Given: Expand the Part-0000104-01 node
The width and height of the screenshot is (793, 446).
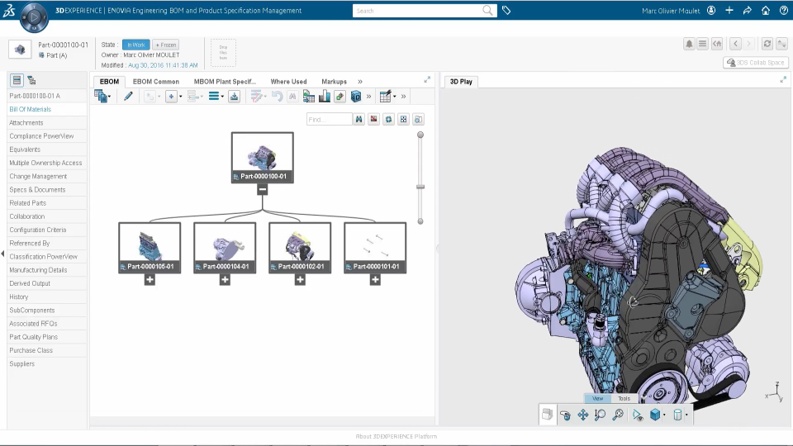Looking at the screenshot, I should click(225, 280).
